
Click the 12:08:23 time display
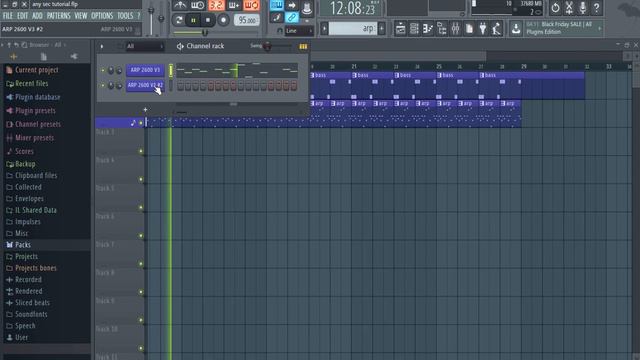point(352,8)
